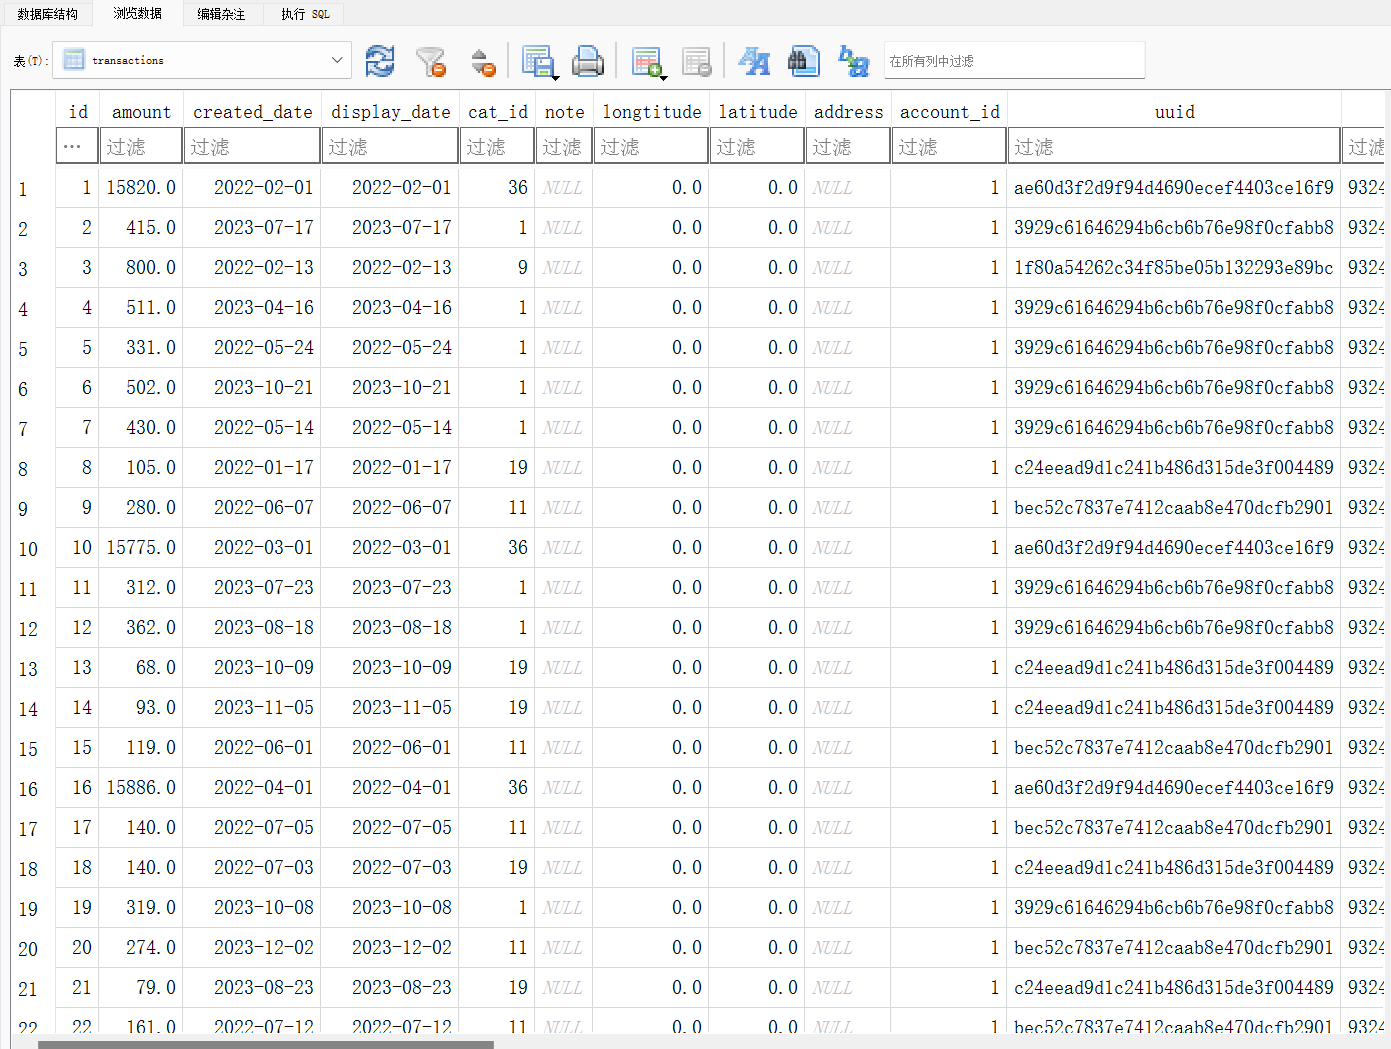1391x1049 pixels.
Task: Focus the uuid column filter box
Action: (x=1174, y=146)
